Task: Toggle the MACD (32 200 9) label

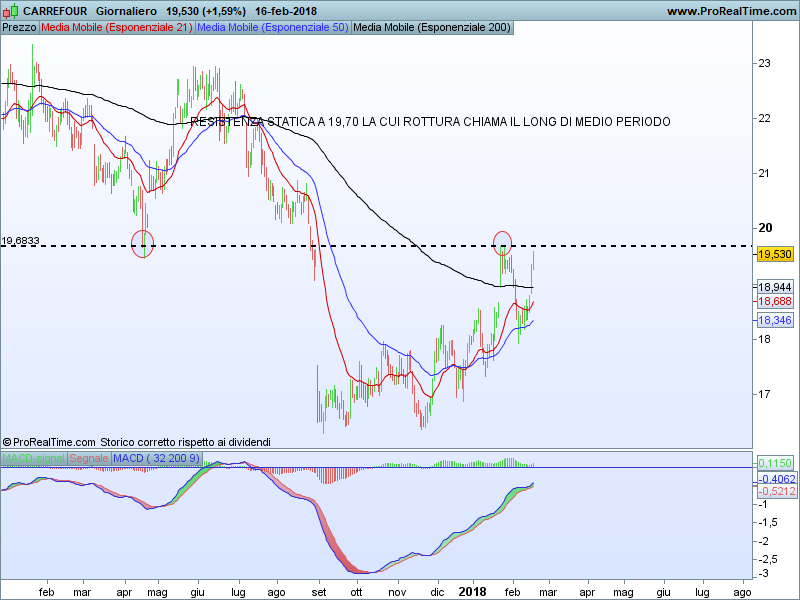Action: tap(156, 458)
